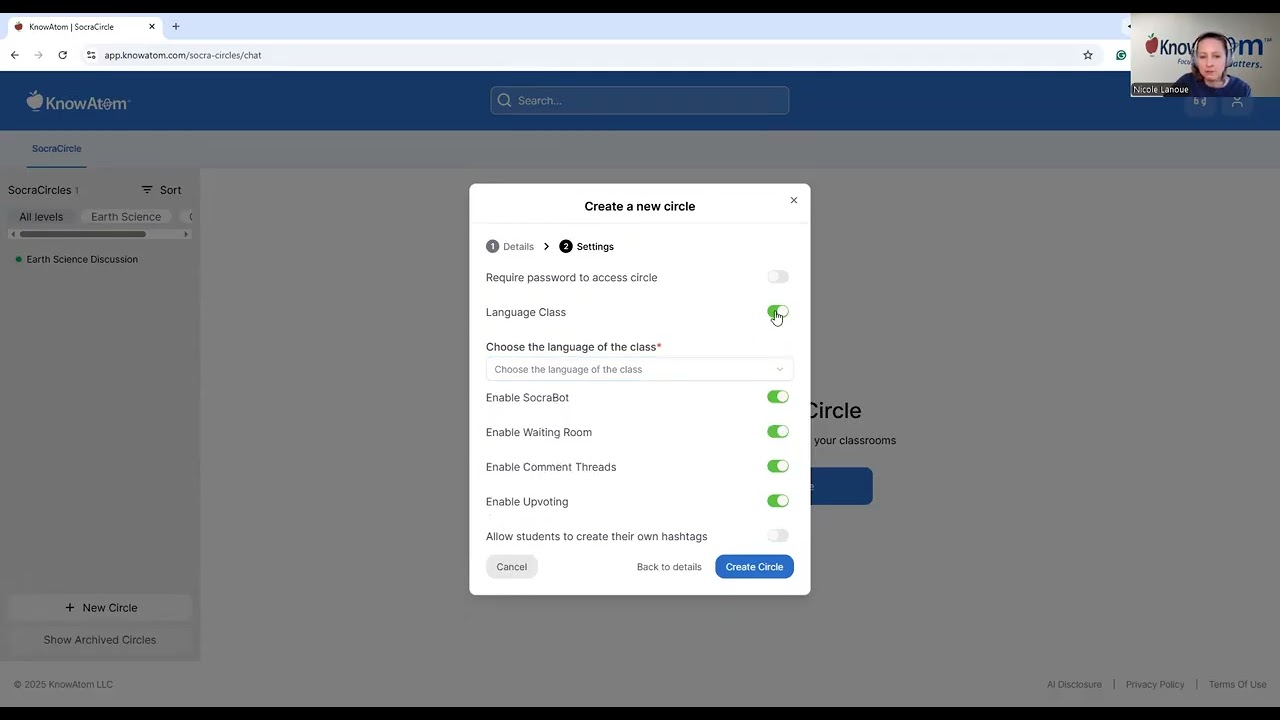Open the Privacy Policy link
The width and height of the screenshot is (1280, 720).
(1155, 685)
